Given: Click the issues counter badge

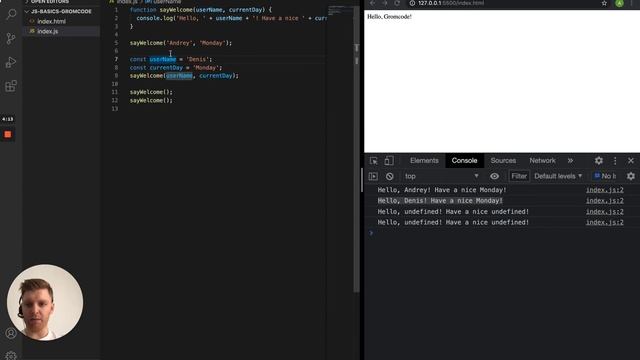Looking at the screenshot, I should [605, 176].
